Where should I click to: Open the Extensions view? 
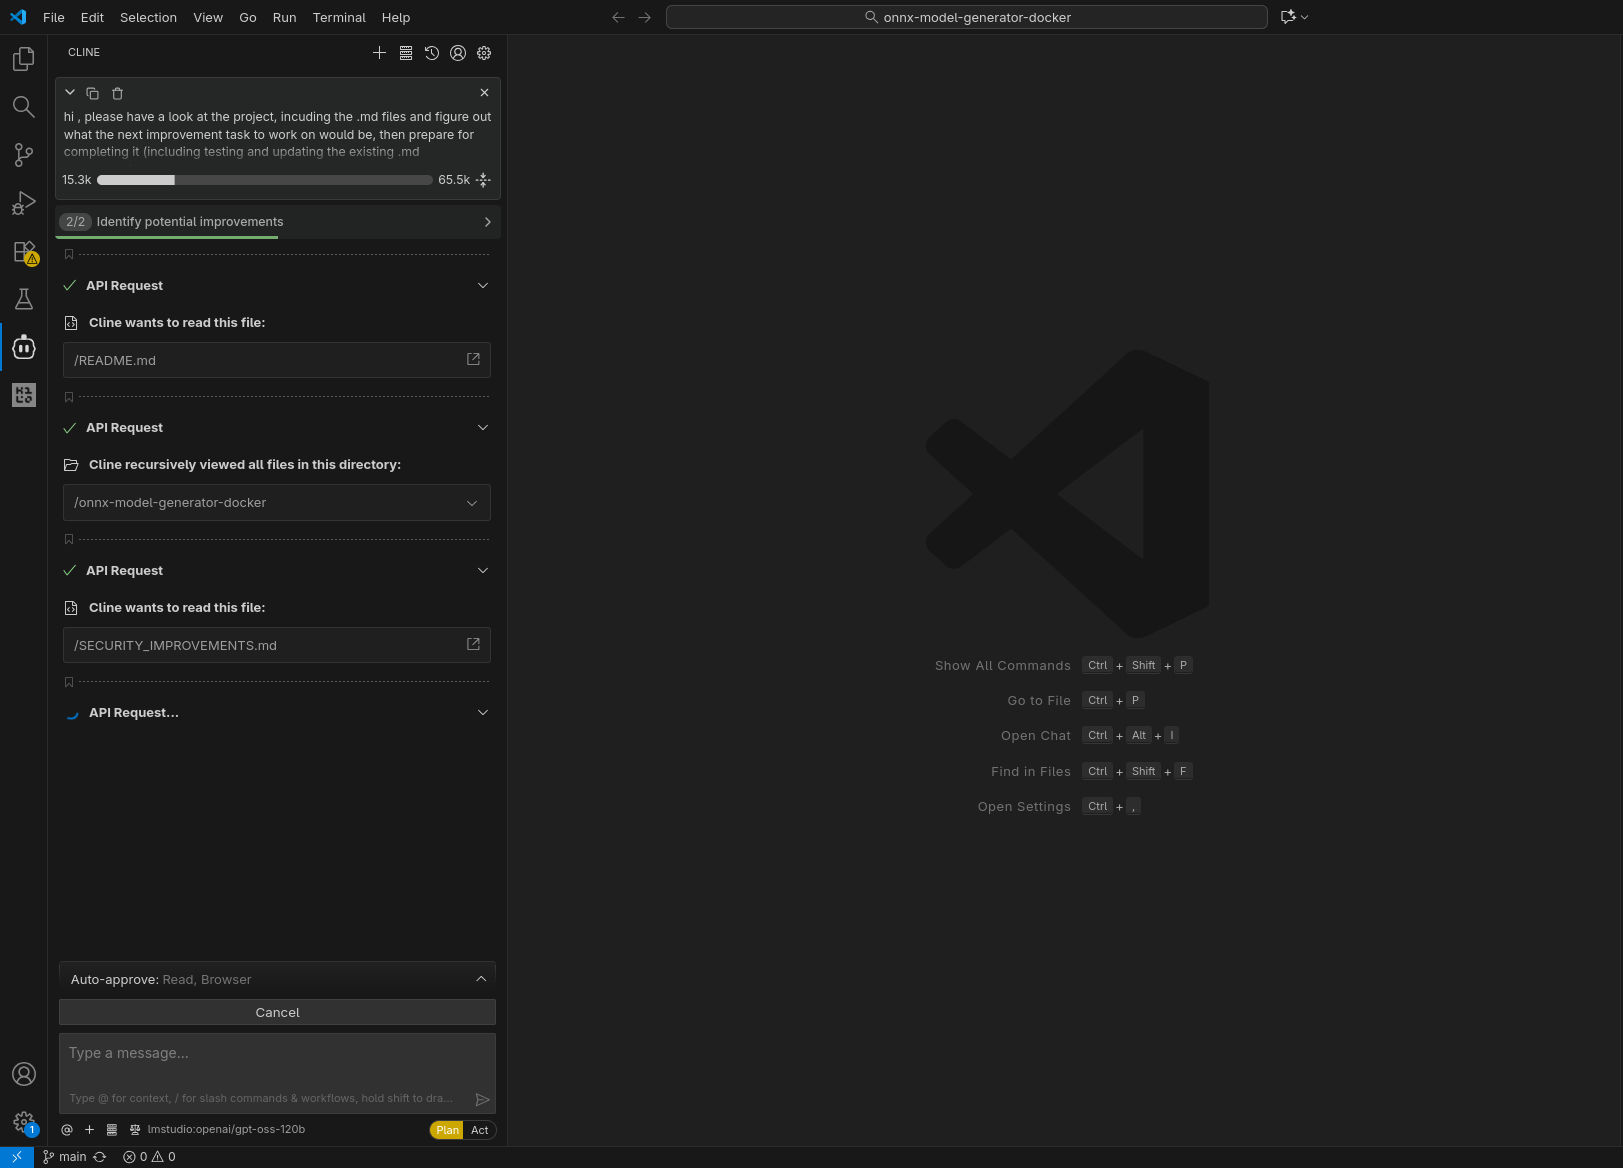[24, 252]
